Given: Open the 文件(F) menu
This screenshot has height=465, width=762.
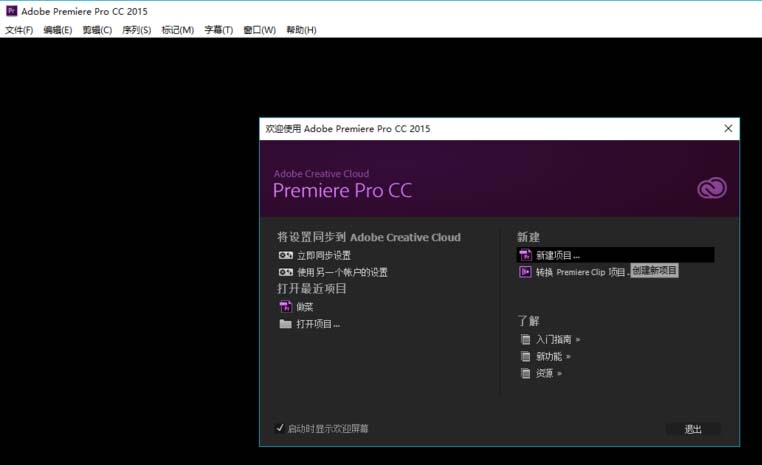Looking at the screenshot, I should tap(19, 30).
